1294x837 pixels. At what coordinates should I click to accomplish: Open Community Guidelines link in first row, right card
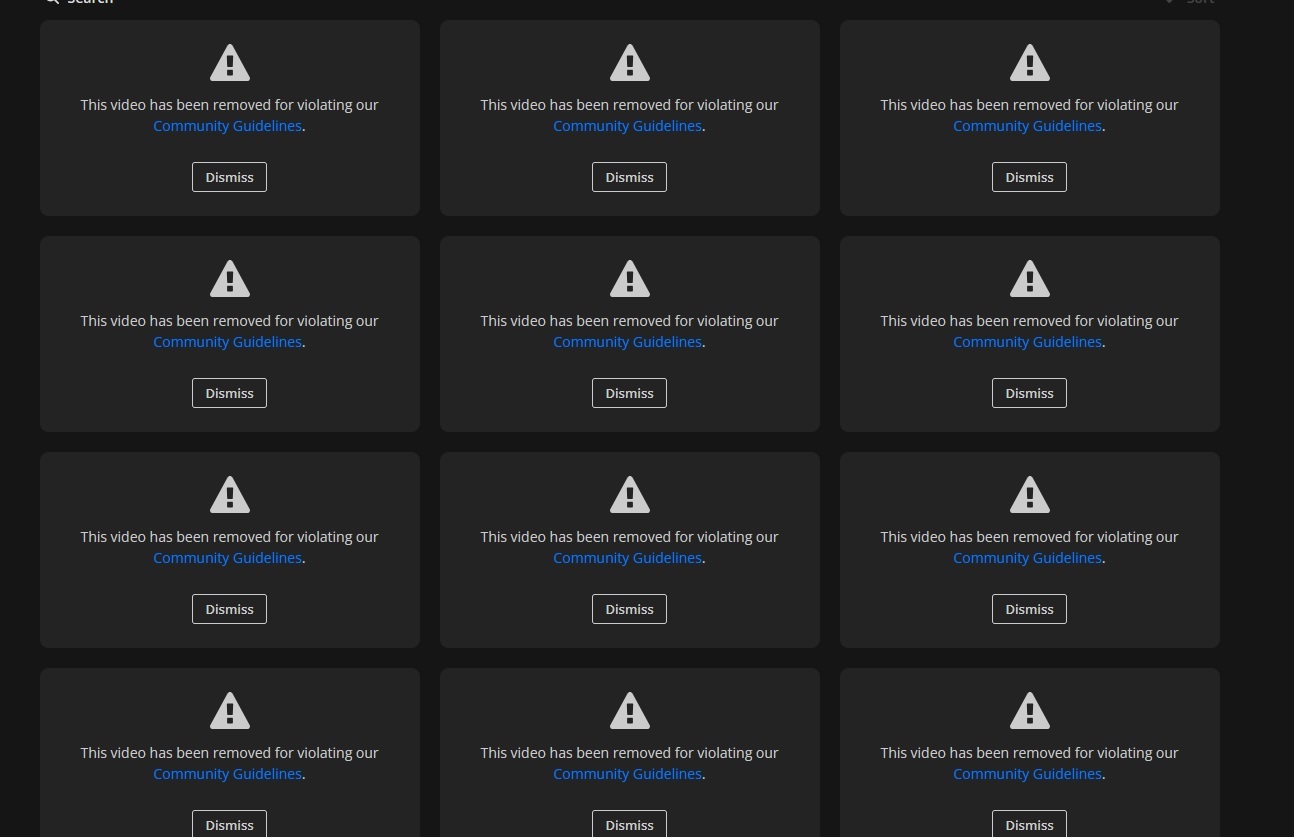click(1027, 126)
